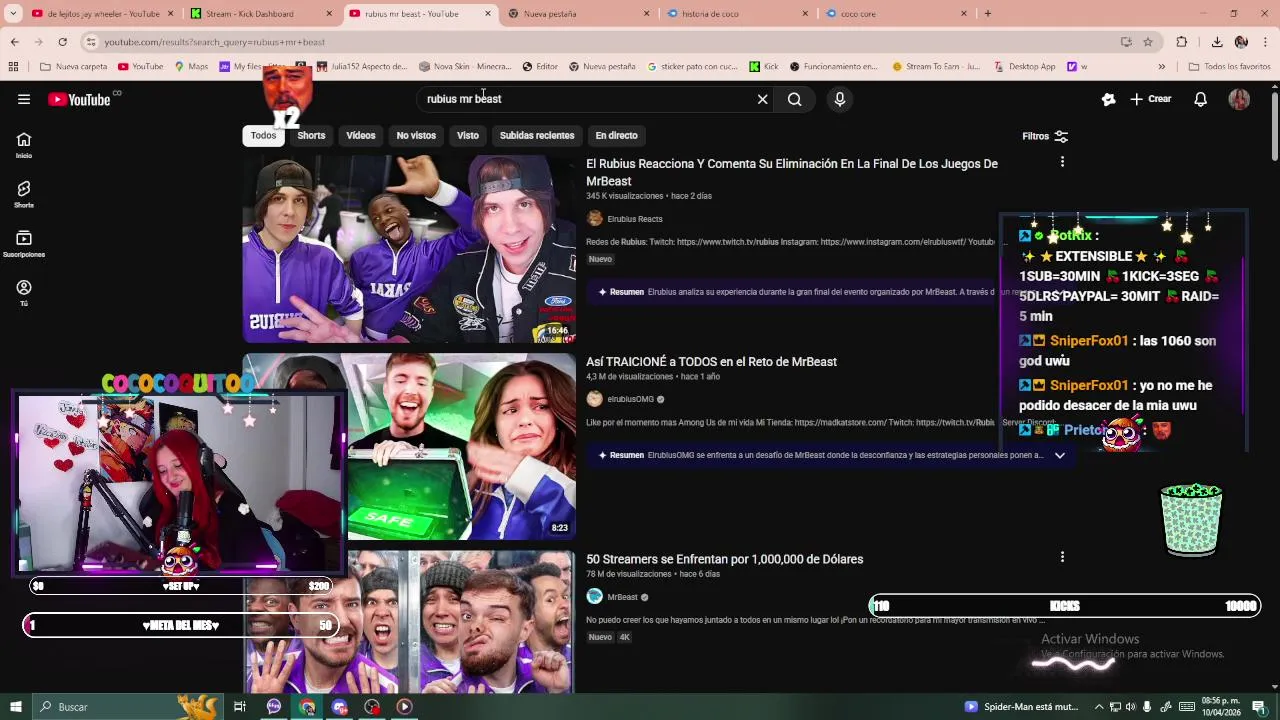Viewport: 1280px width, 720px height.
Task: Select the Todos filter chip
Action: point(263,136)
